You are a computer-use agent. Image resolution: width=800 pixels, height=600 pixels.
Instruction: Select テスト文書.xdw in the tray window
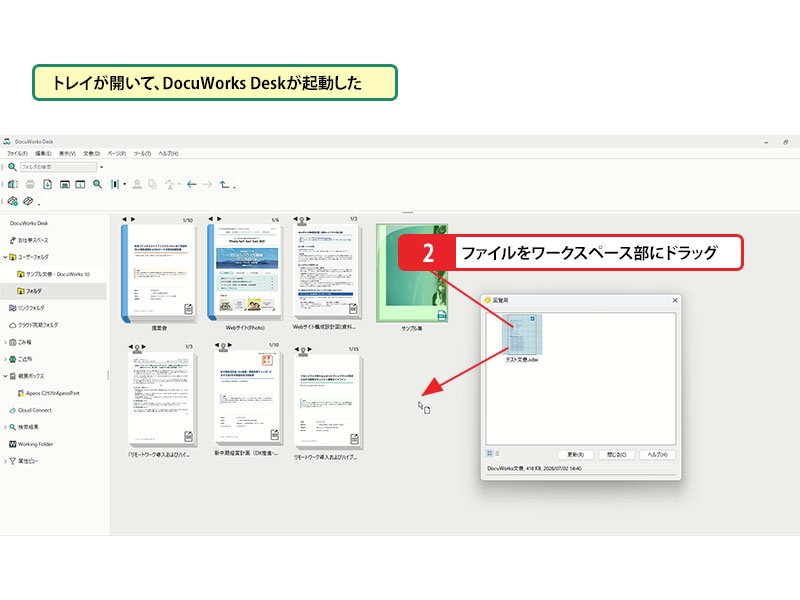pyautogui.click(x=521, y=339)
